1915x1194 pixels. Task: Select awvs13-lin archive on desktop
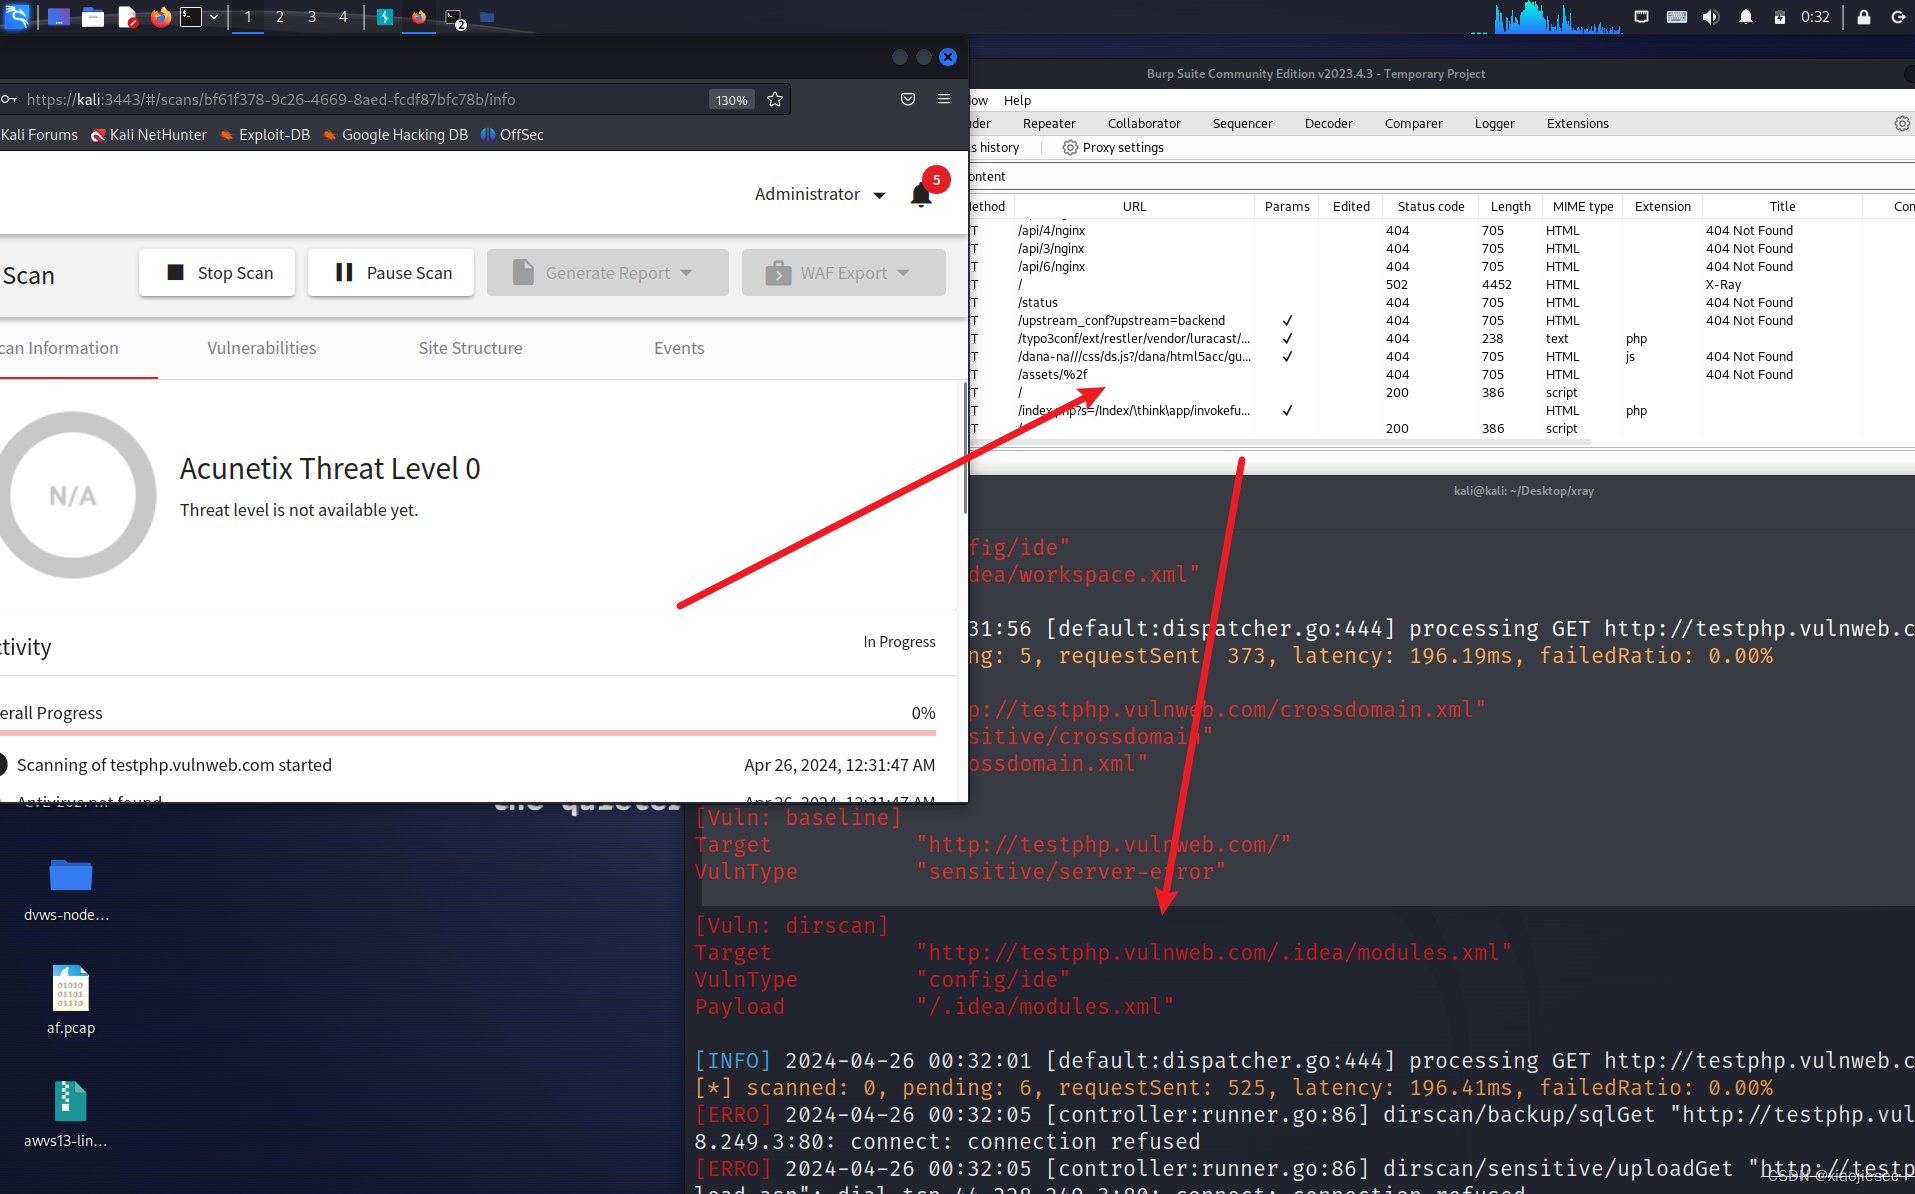(68, 1114)
